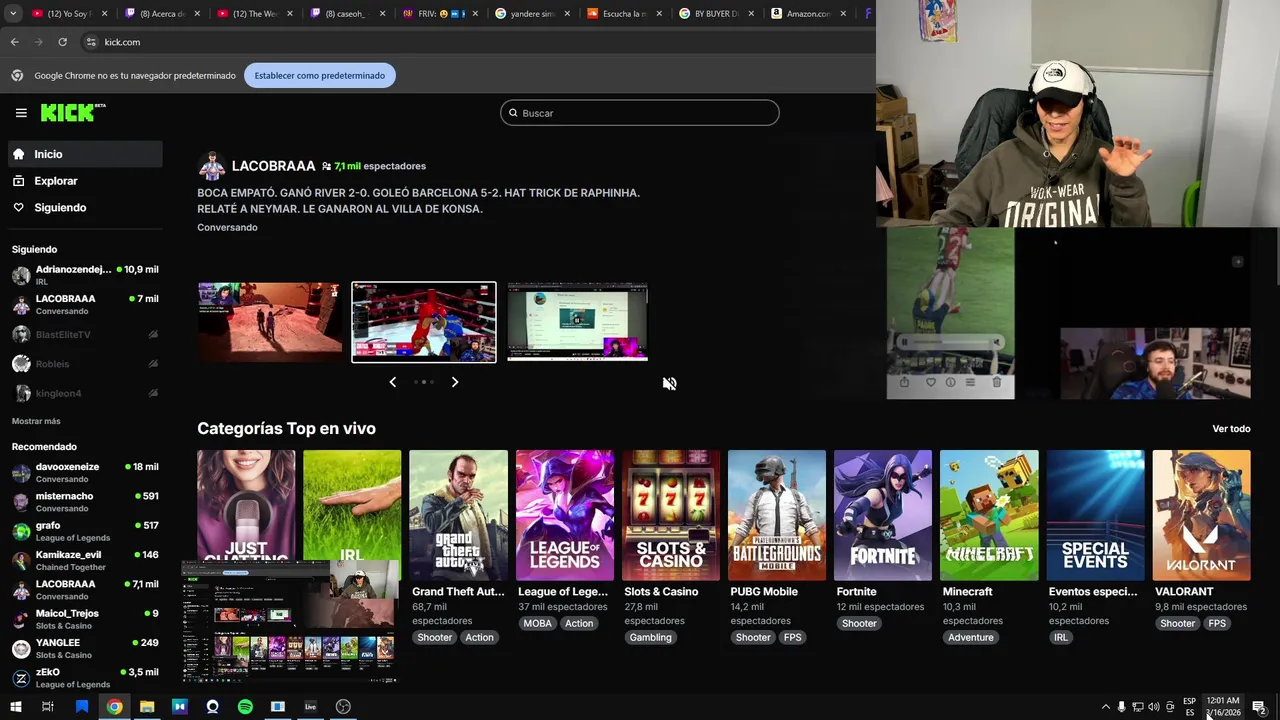Click Action tag under Grand Theft Auto
The height and width of the screenshot is (720, 1280).
[x=479, y=637]
